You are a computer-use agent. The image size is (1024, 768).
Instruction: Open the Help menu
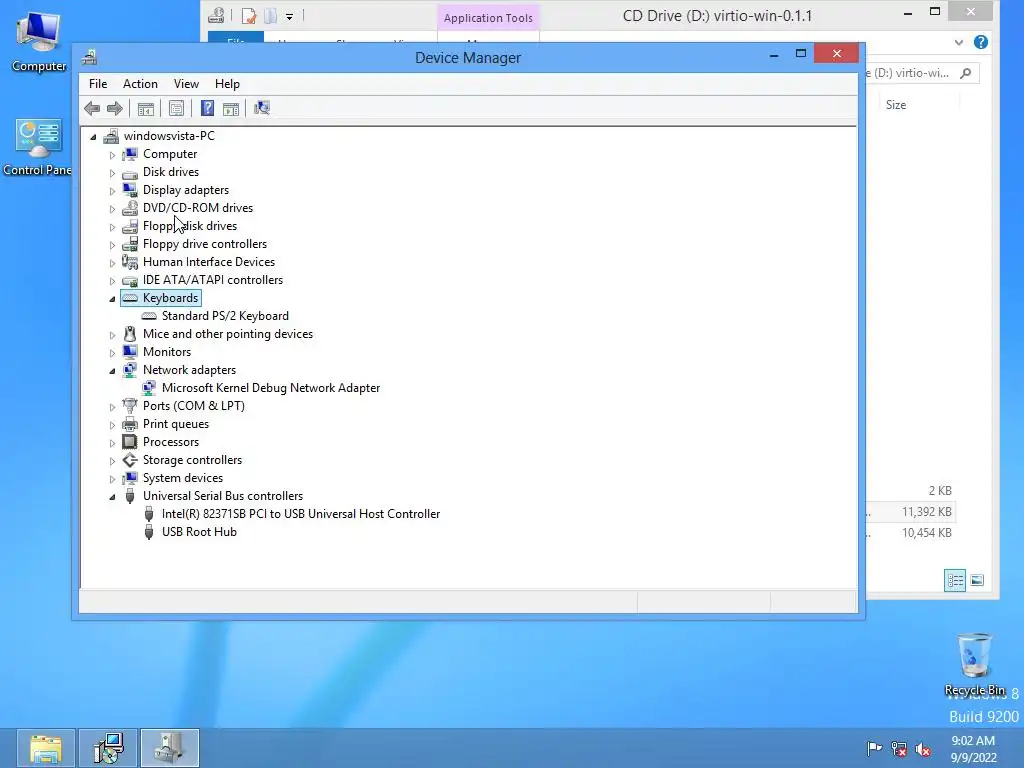pos(227,84)
